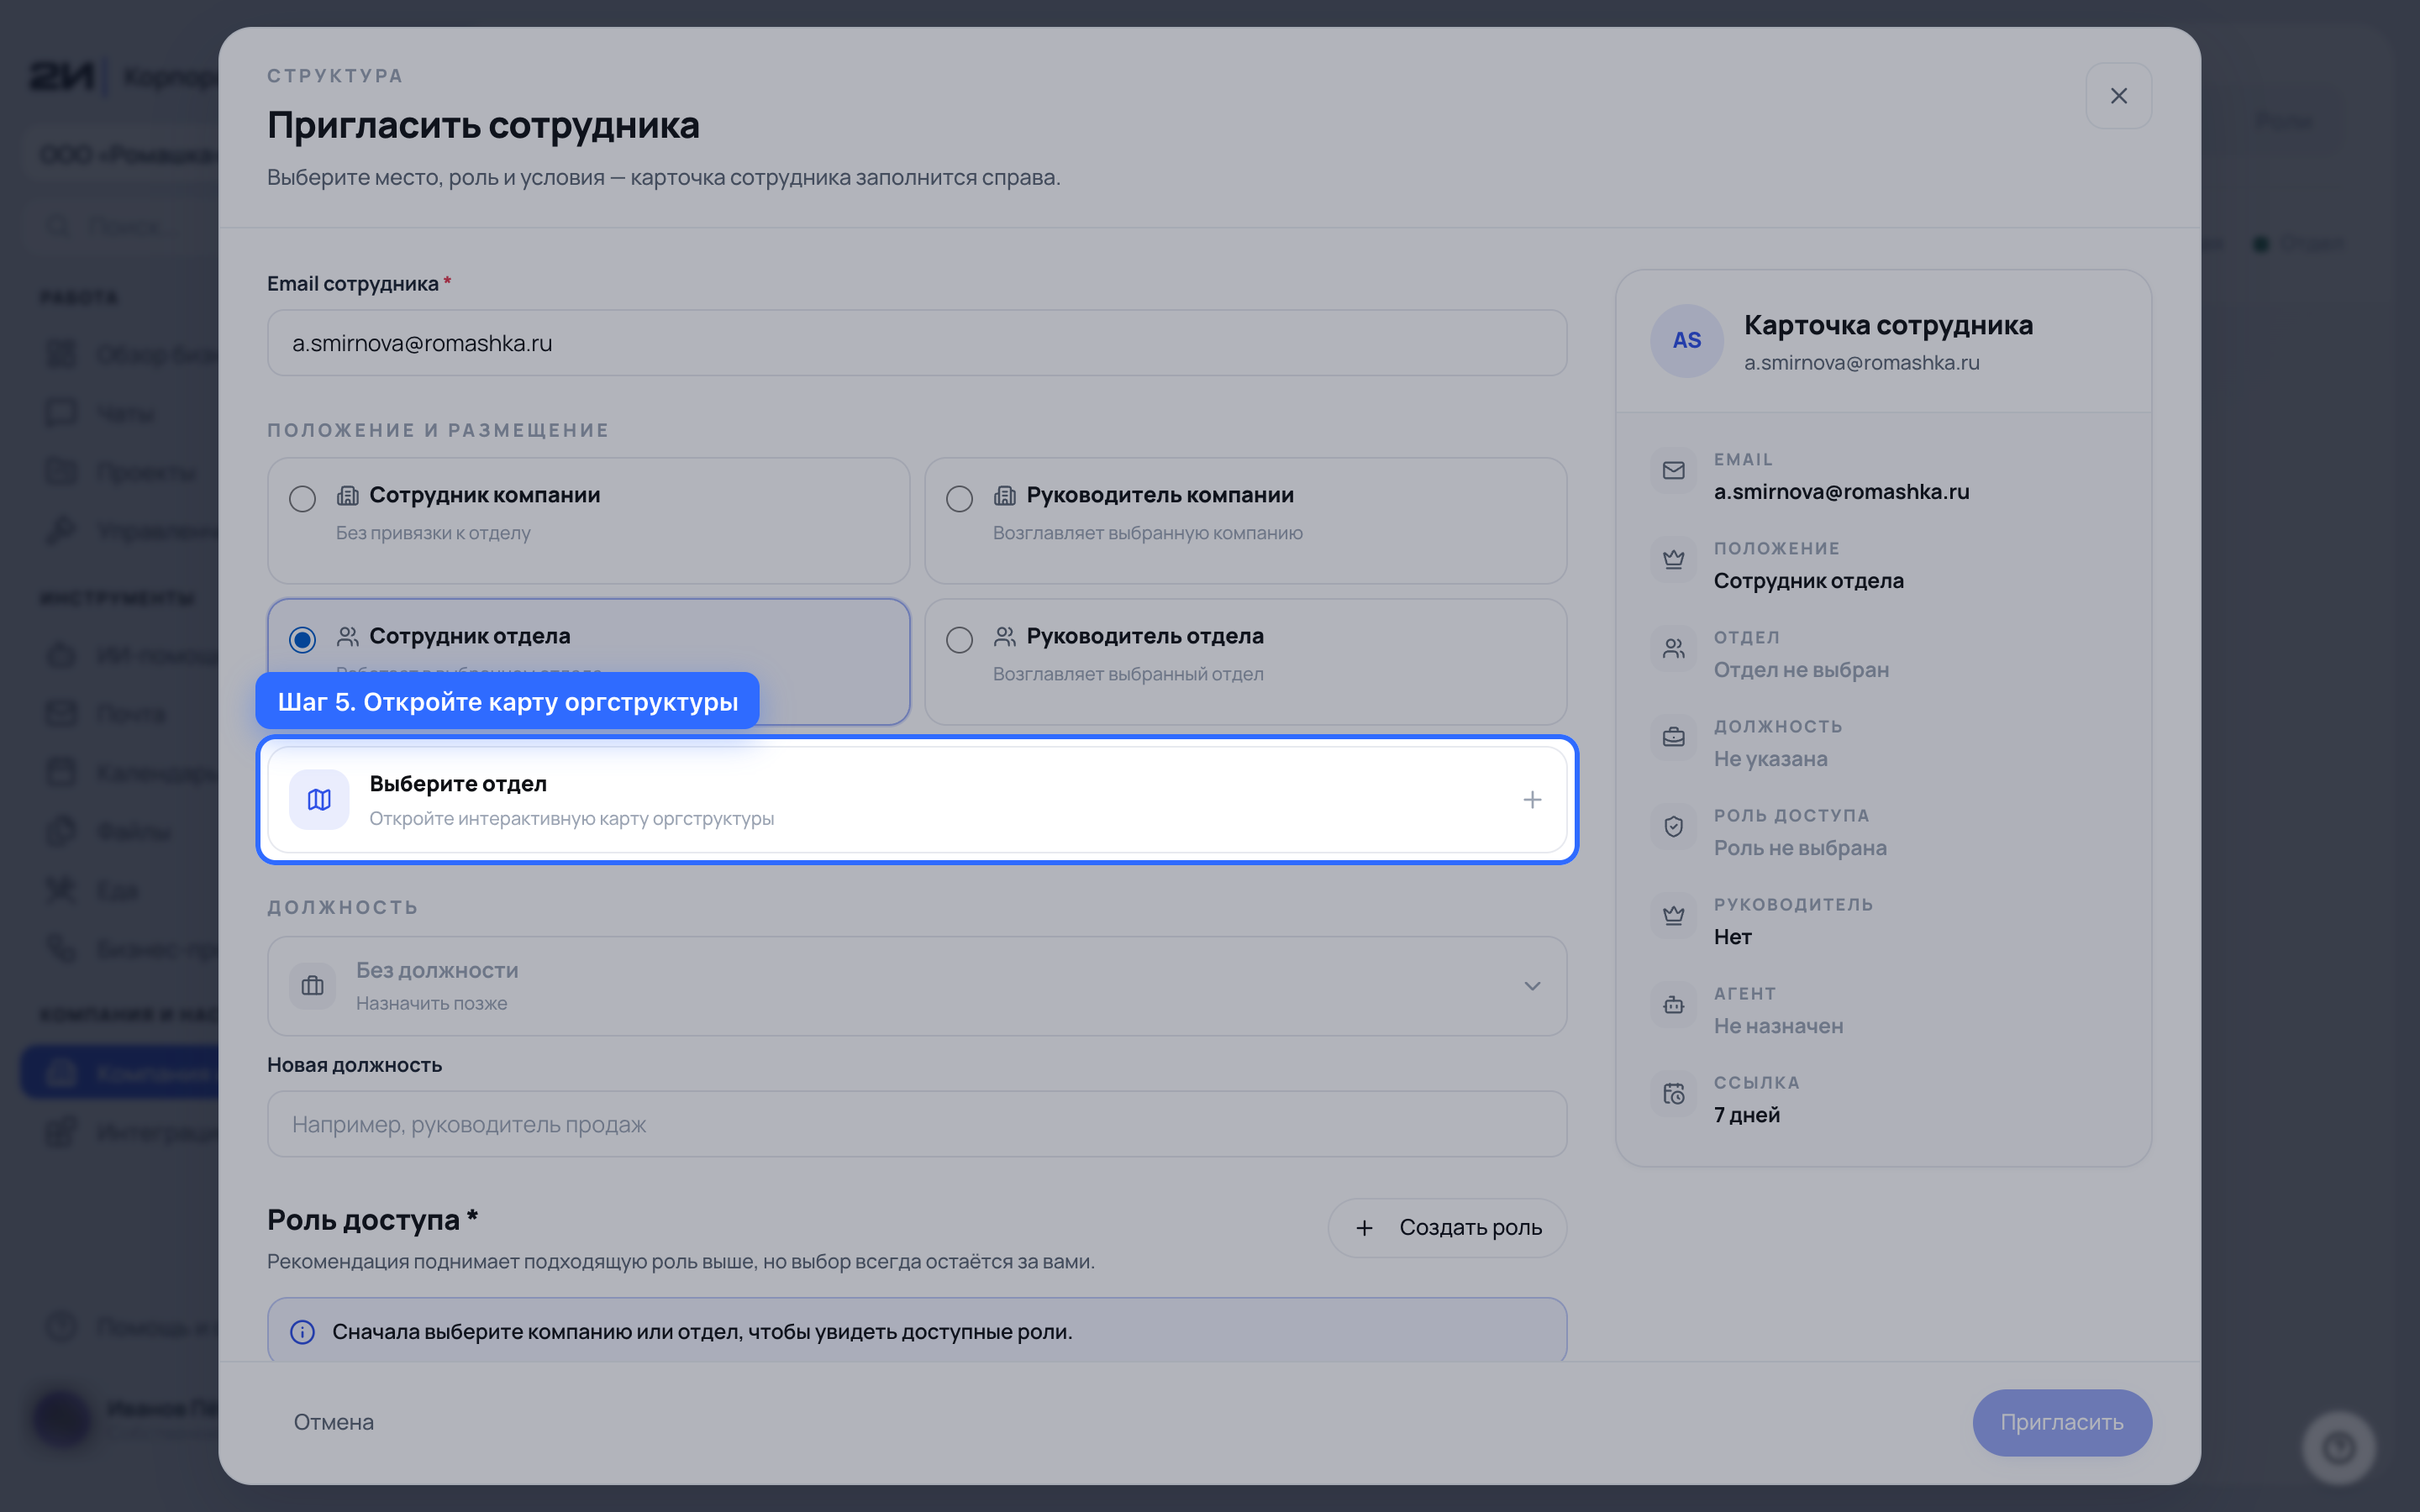Click the Отдел не выбран text
2420x1512 pixels.
click(x=1801, y=670)
